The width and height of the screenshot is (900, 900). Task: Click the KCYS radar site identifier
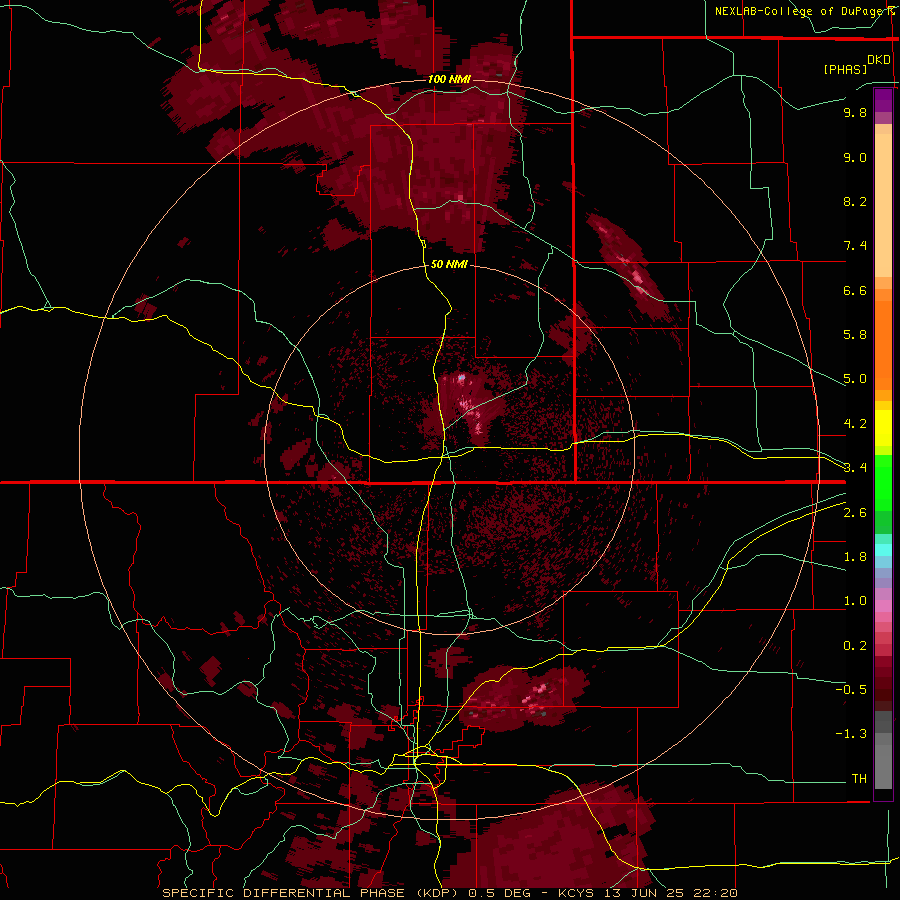pyautogui.click(x=577, y=893)
